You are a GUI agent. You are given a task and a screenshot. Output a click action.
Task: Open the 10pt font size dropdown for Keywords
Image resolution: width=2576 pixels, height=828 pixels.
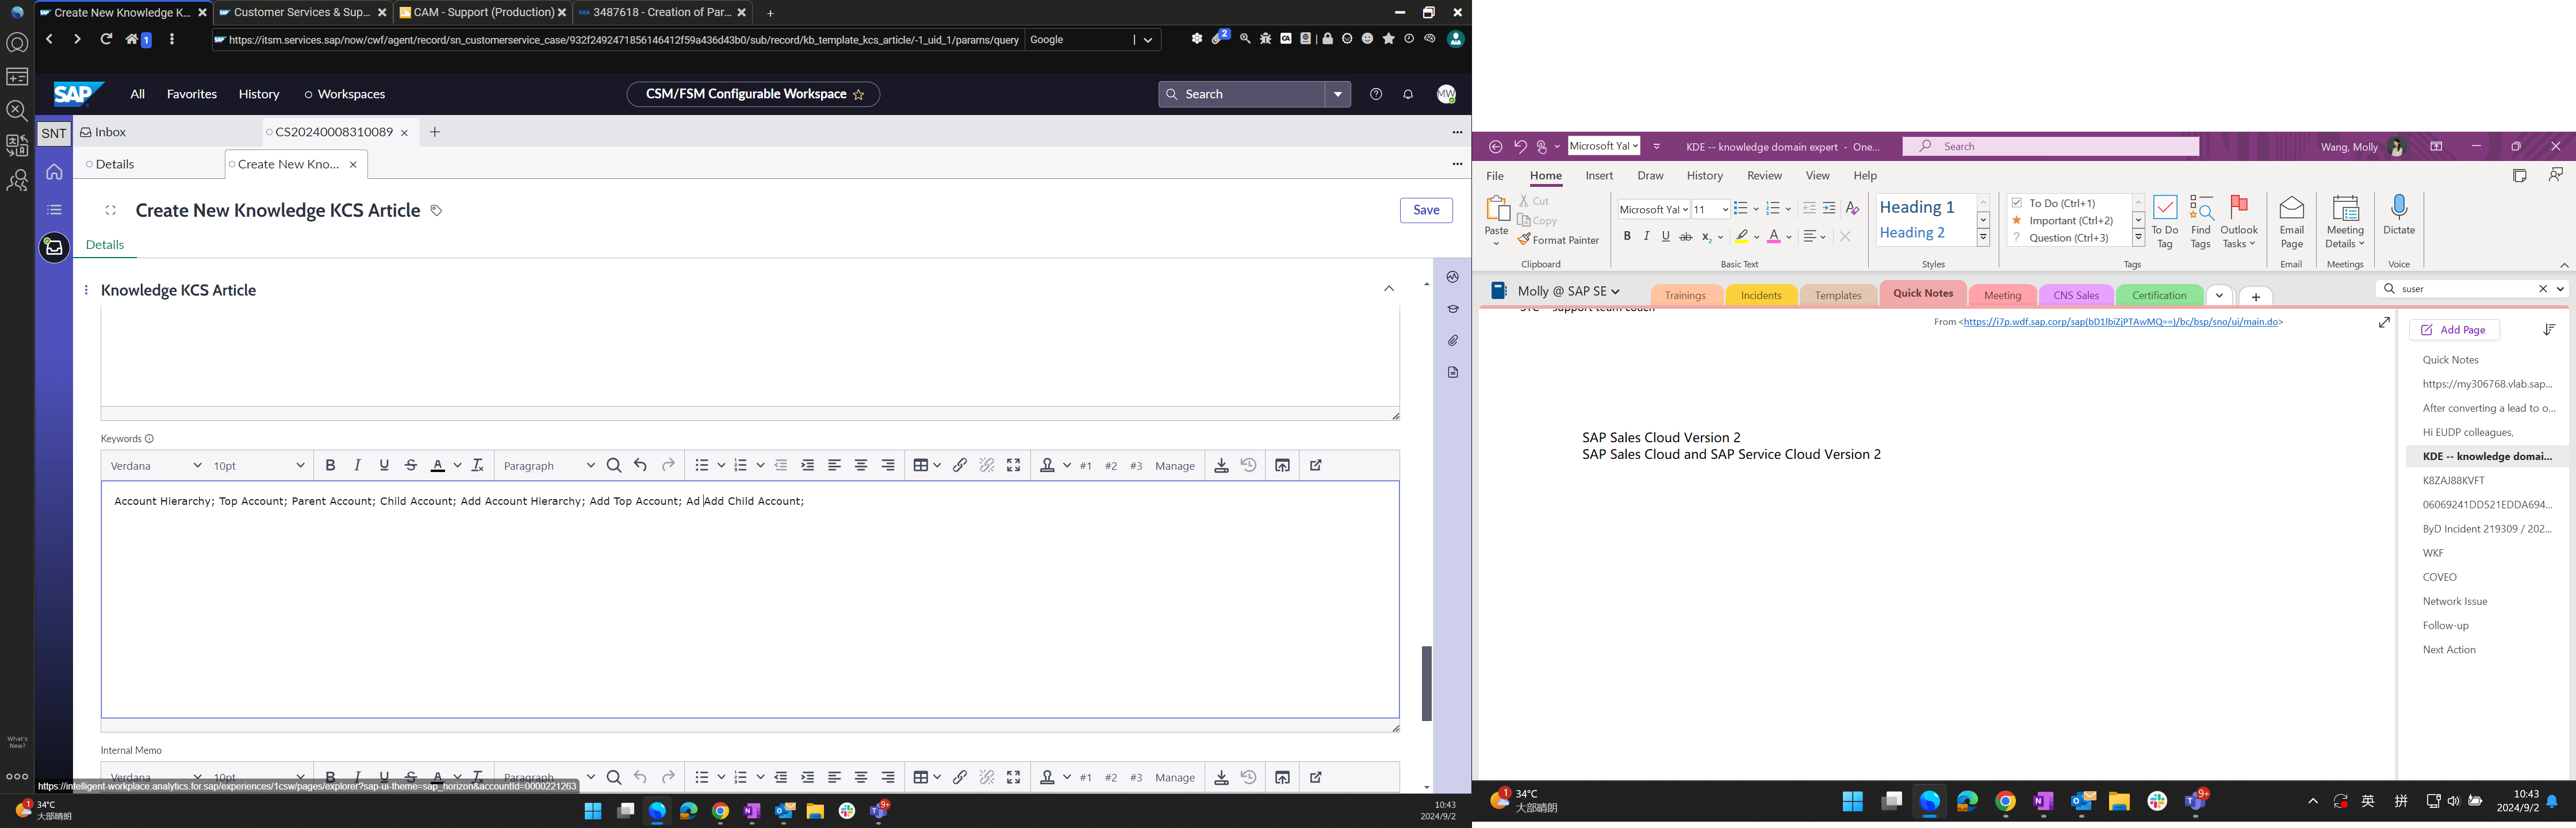(x=259, y=465)
